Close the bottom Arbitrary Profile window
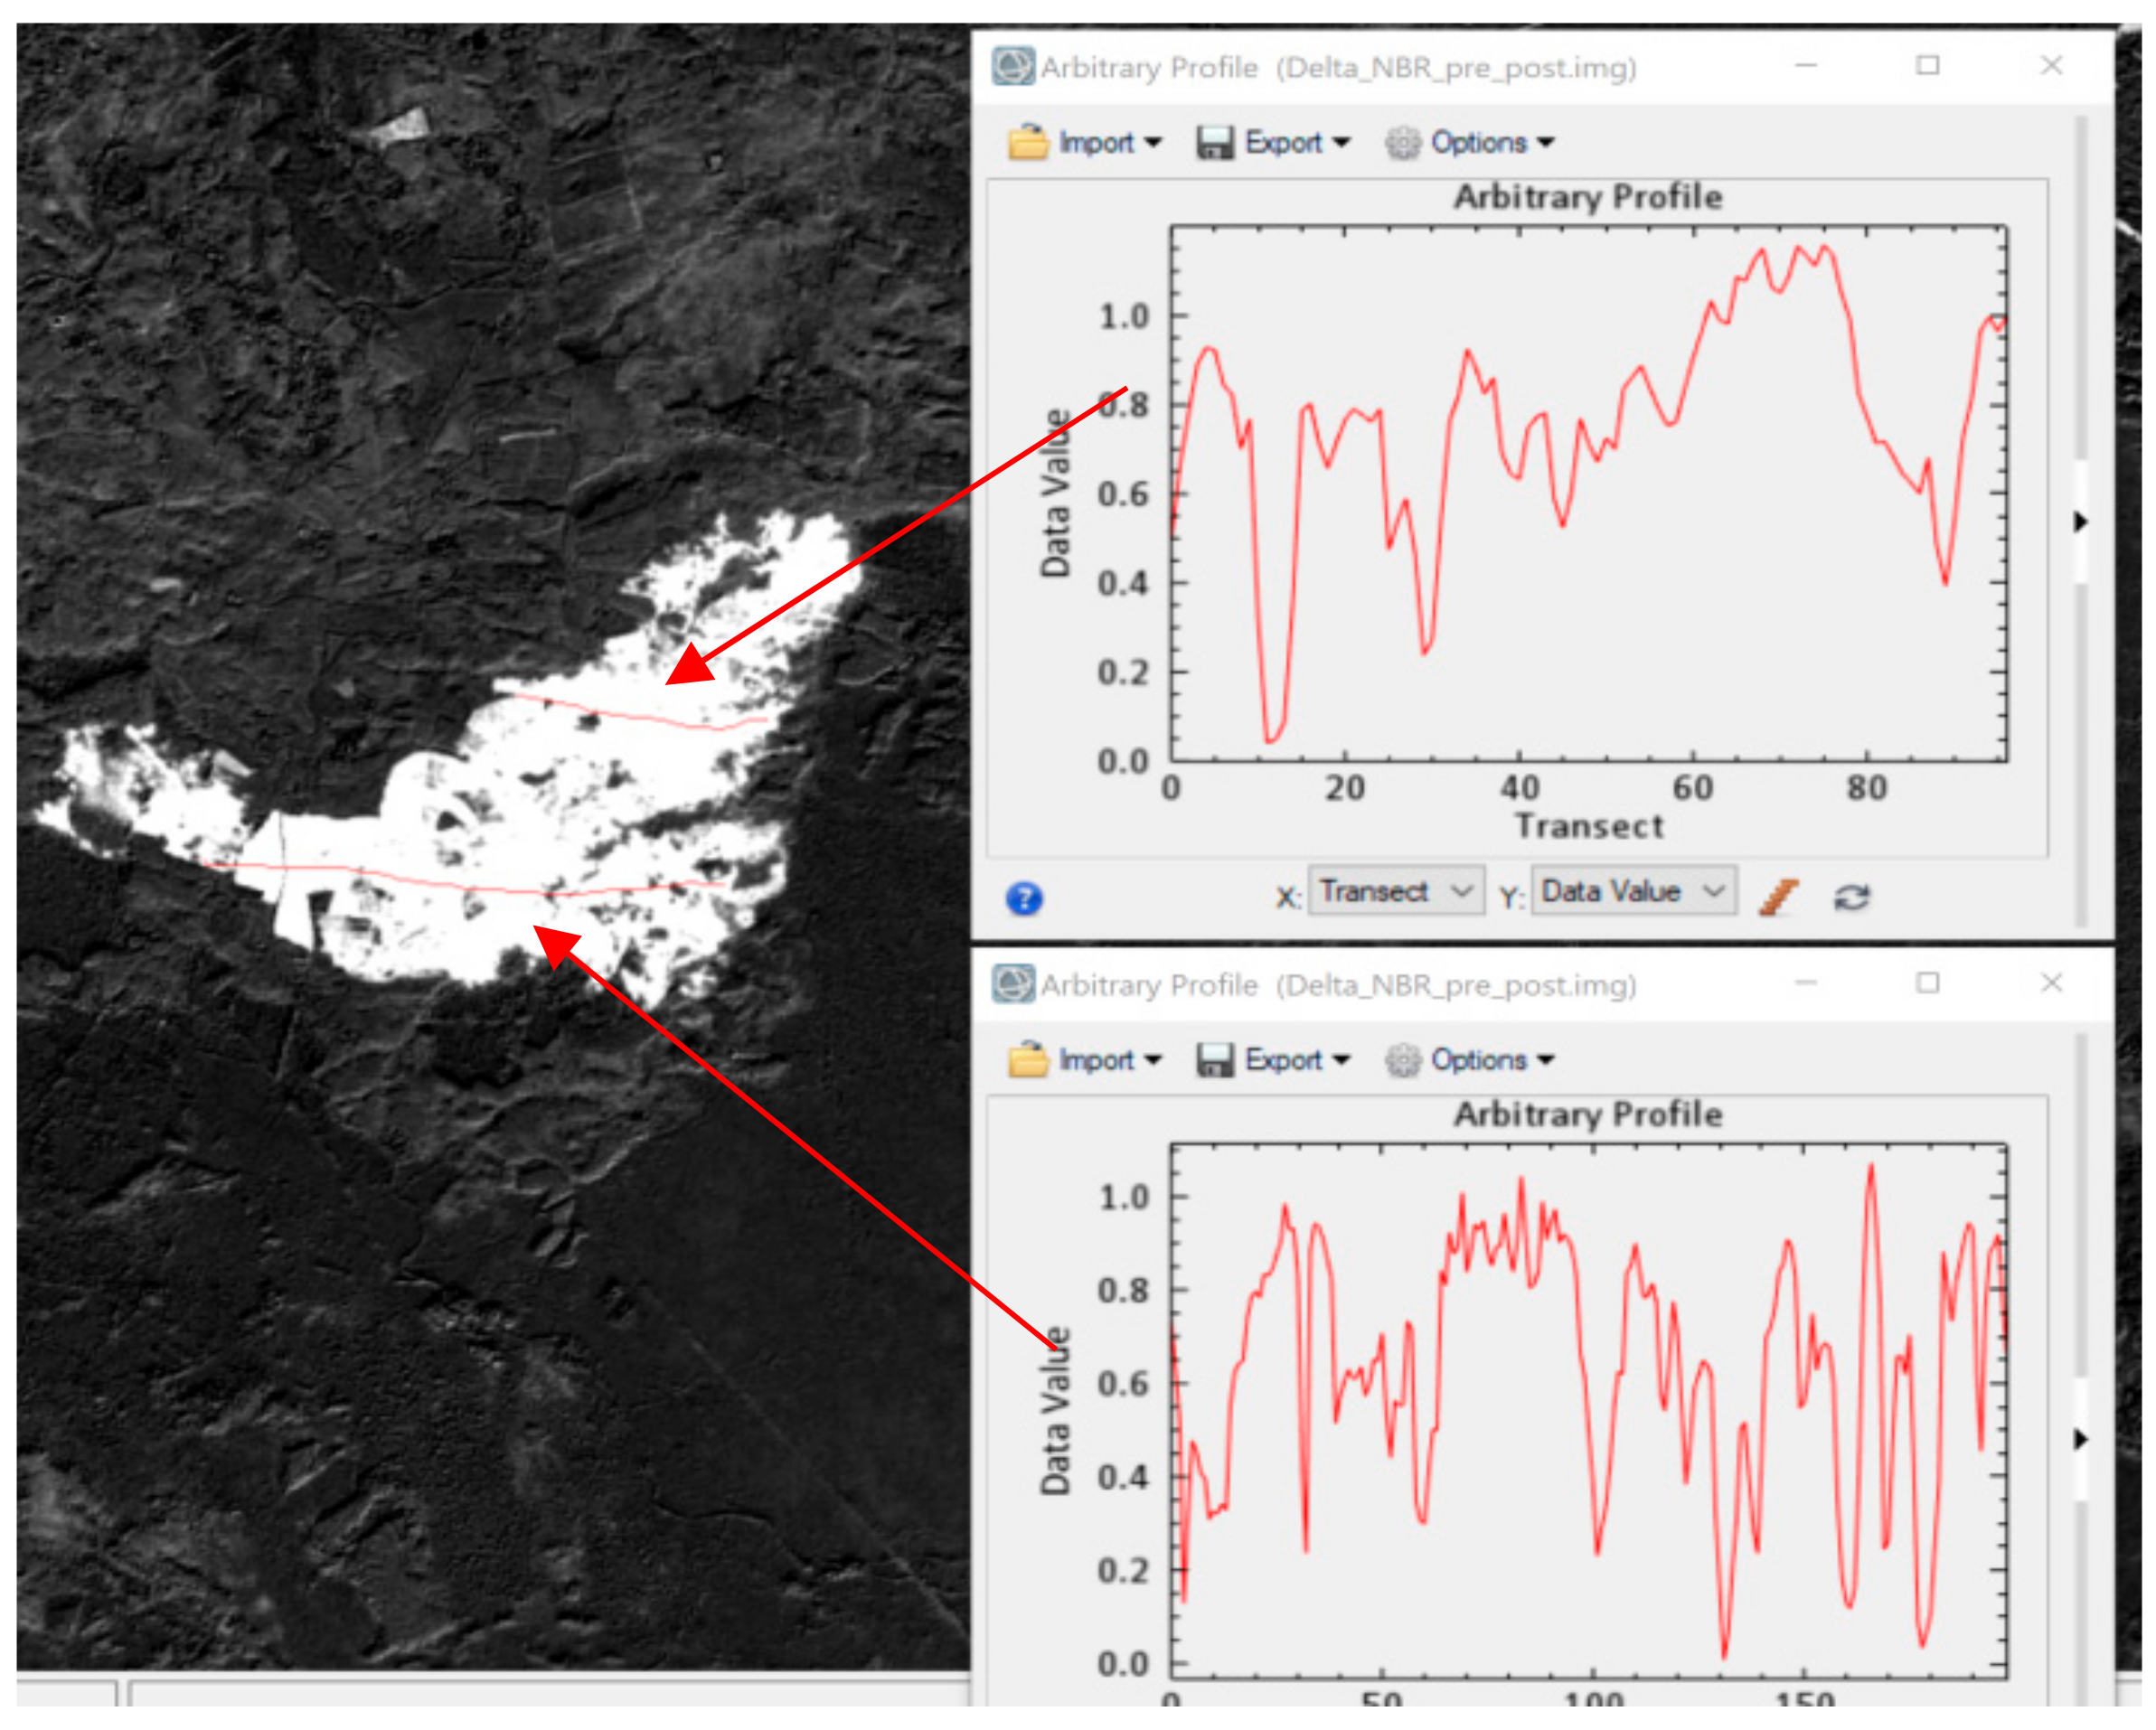2156x1730 pixels. click(2051, 983)
